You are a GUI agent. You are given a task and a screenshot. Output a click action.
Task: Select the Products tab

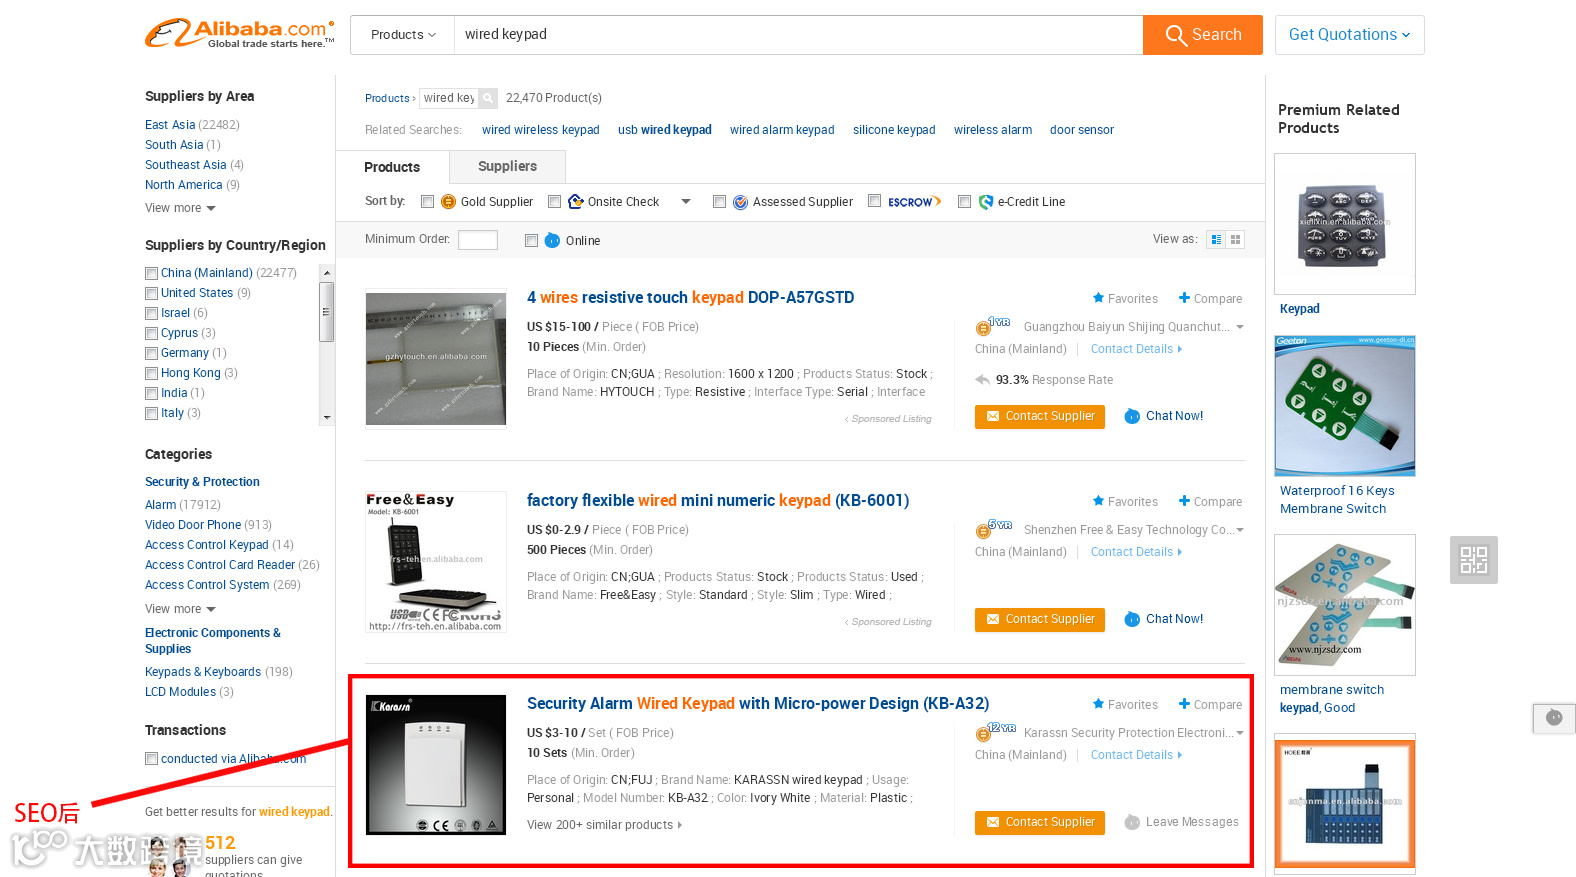pyautogui.click(x=392, y=167)
